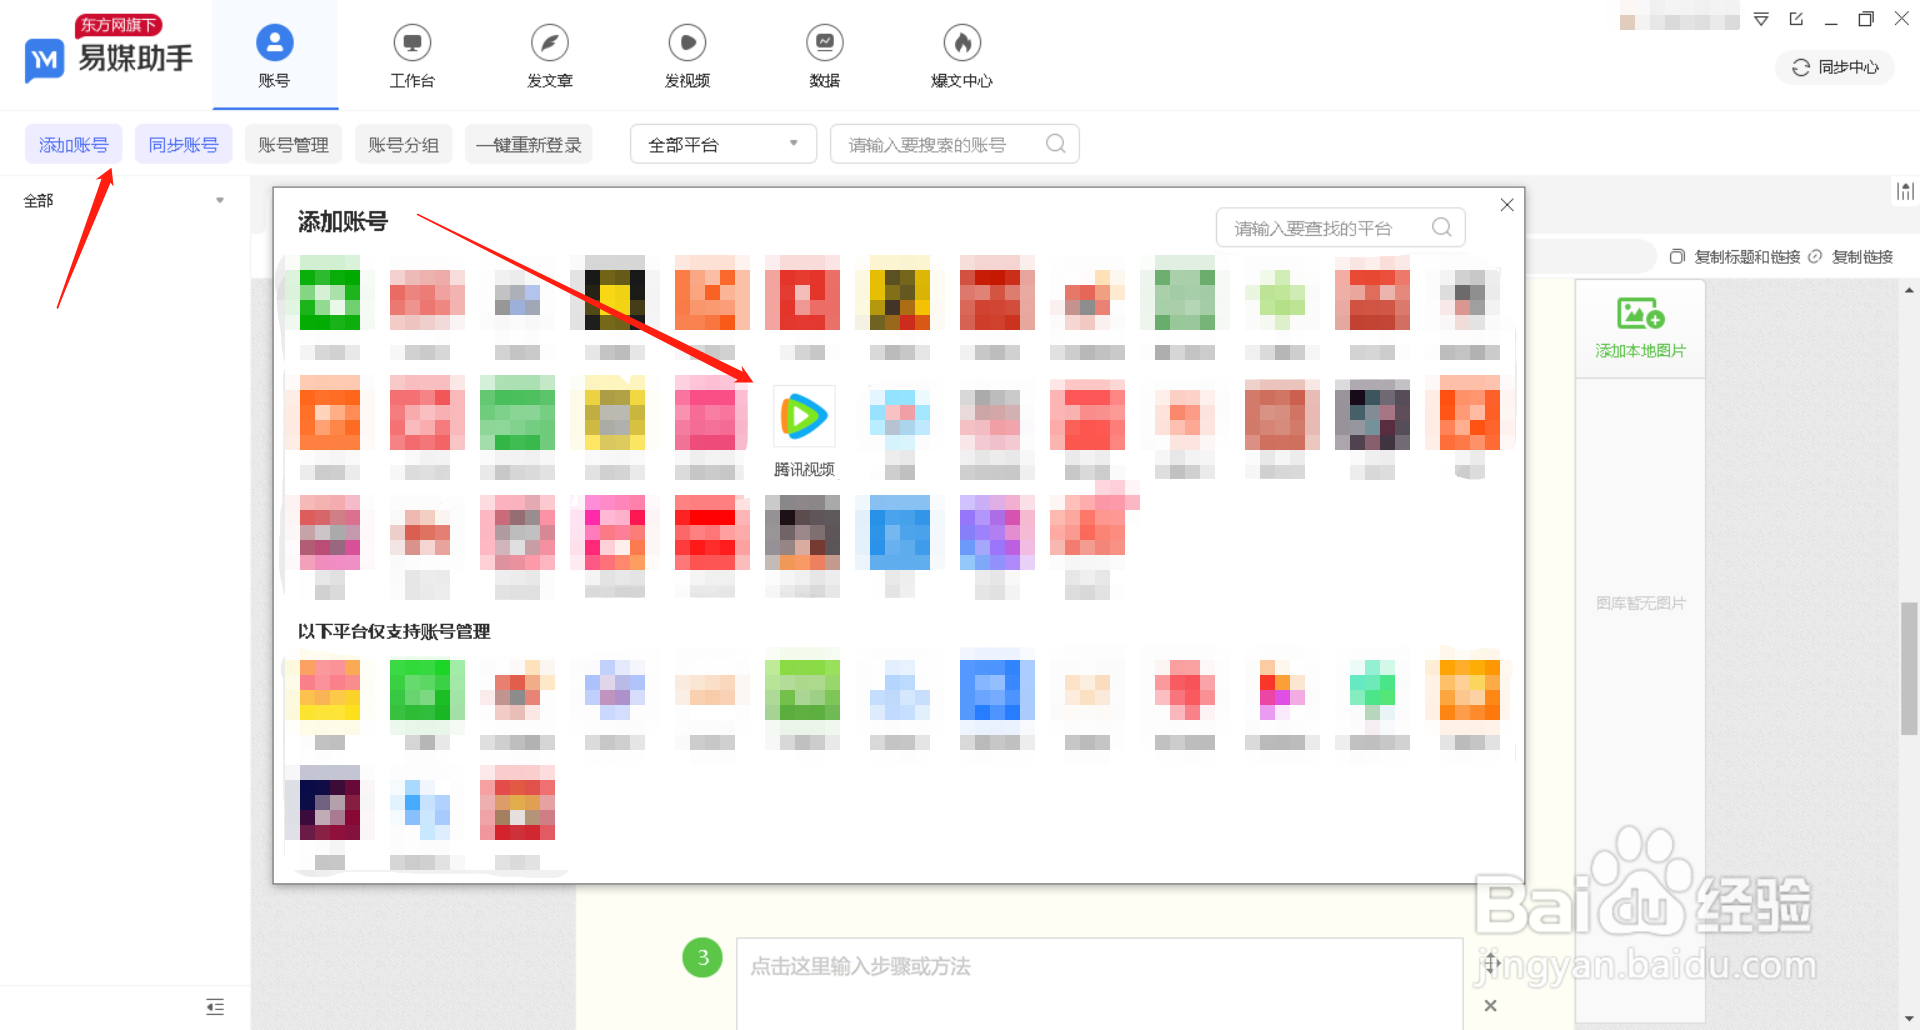Open 账号管理
The height and width of the screenshot is (1030, 1920).
[x=294, y=144]
